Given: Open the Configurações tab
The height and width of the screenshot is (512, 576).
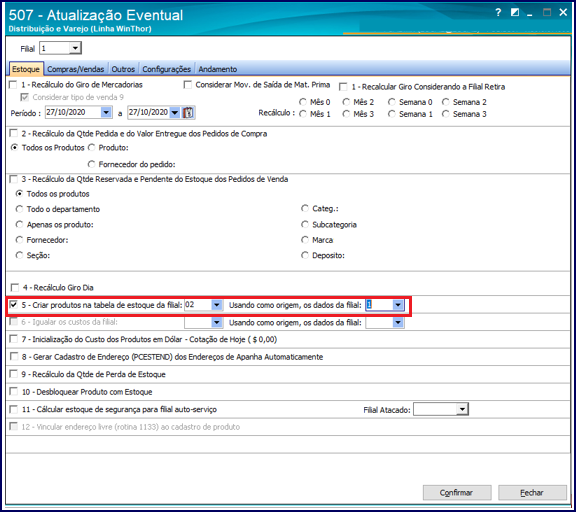Looking at the screenshot, I should click(x=167, y=69).
